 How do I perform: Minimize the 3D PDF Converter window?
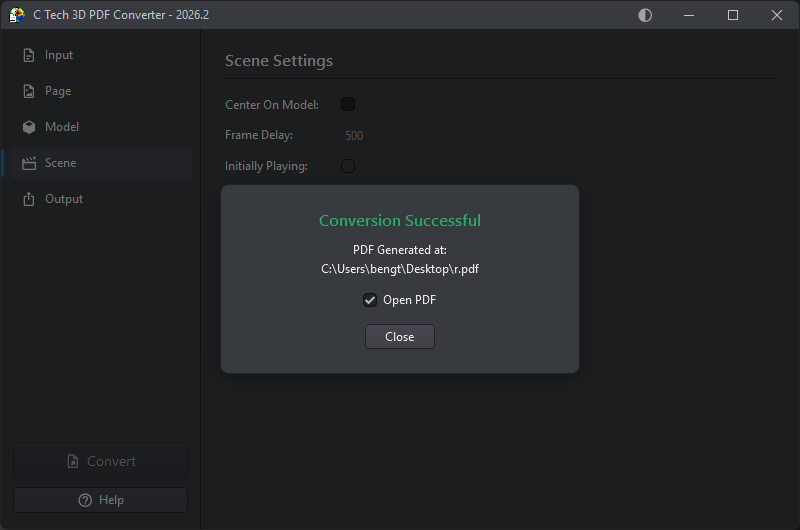(x=689, y=15)
